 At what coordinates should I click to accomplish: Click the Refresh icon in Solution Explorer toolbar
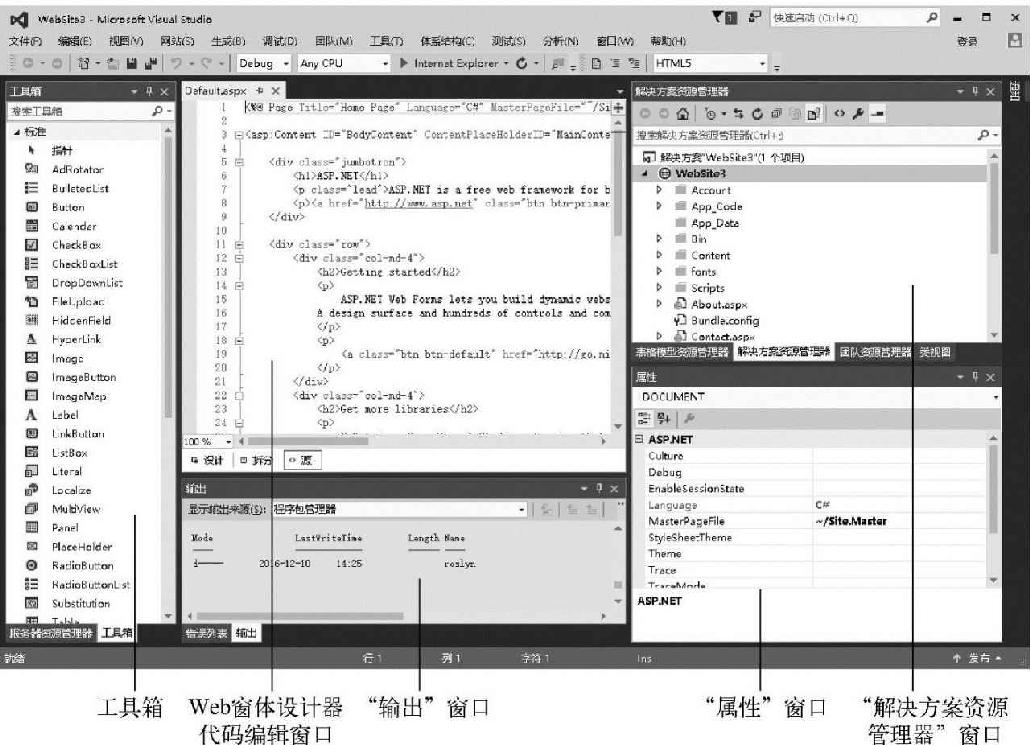tap(757, 114)
